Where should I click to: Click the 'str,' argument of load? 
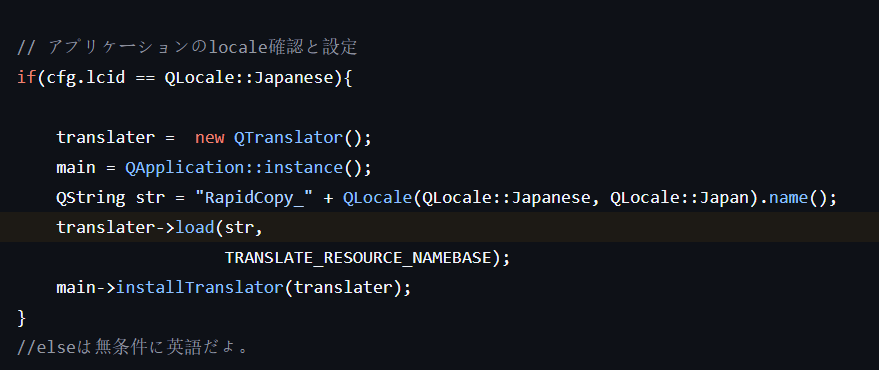coord(244,227)
